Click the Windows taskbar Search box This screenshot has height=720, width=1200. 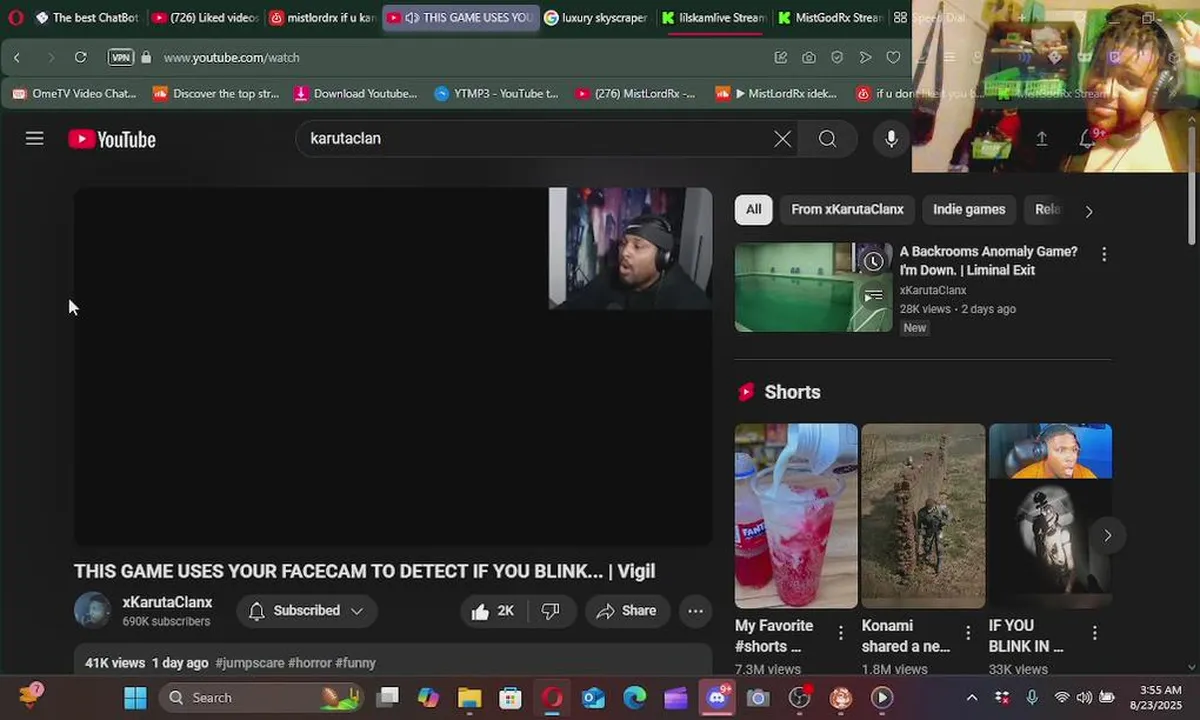point(260,698)
